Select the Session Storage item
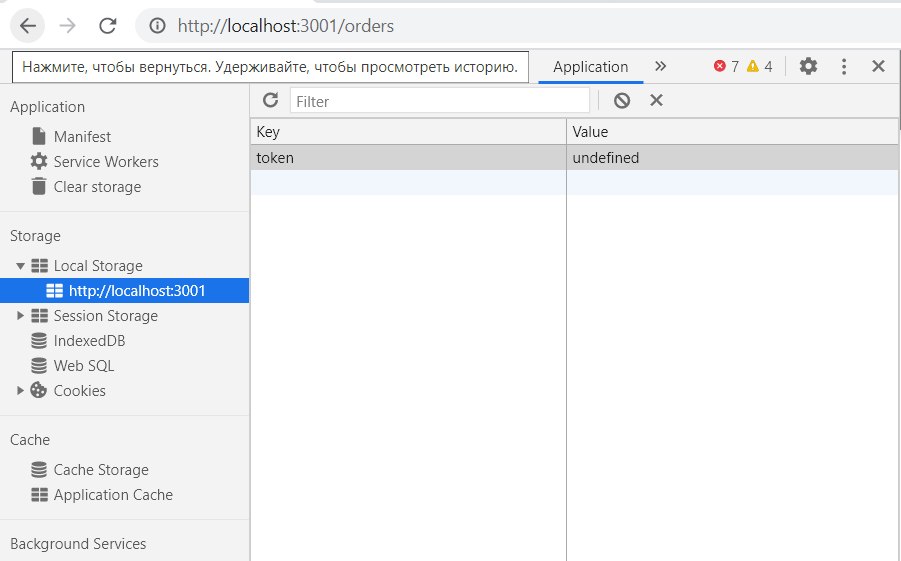This screenshot has height=561, width=901. [x=105, y=316]
